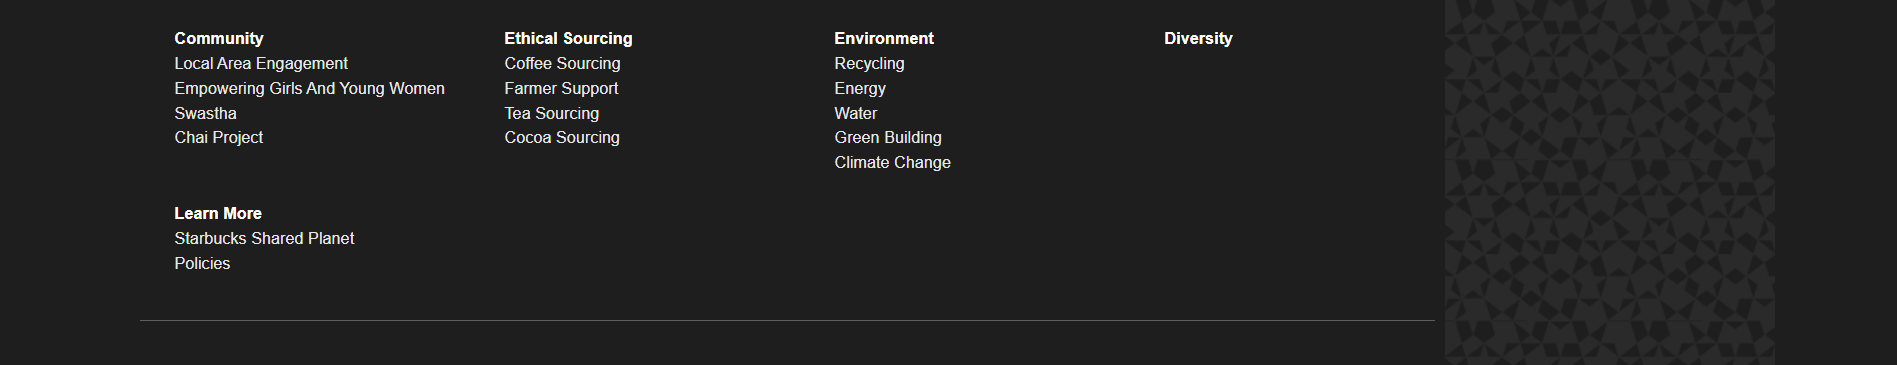Open the Tea Sourcing link

click(551, 113)
